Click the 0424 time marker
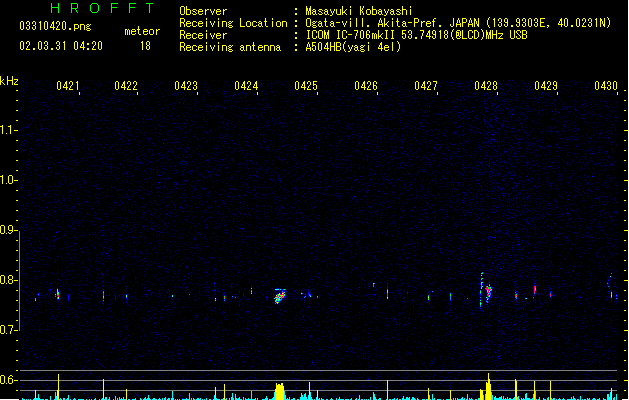 (x=246, y=86)
